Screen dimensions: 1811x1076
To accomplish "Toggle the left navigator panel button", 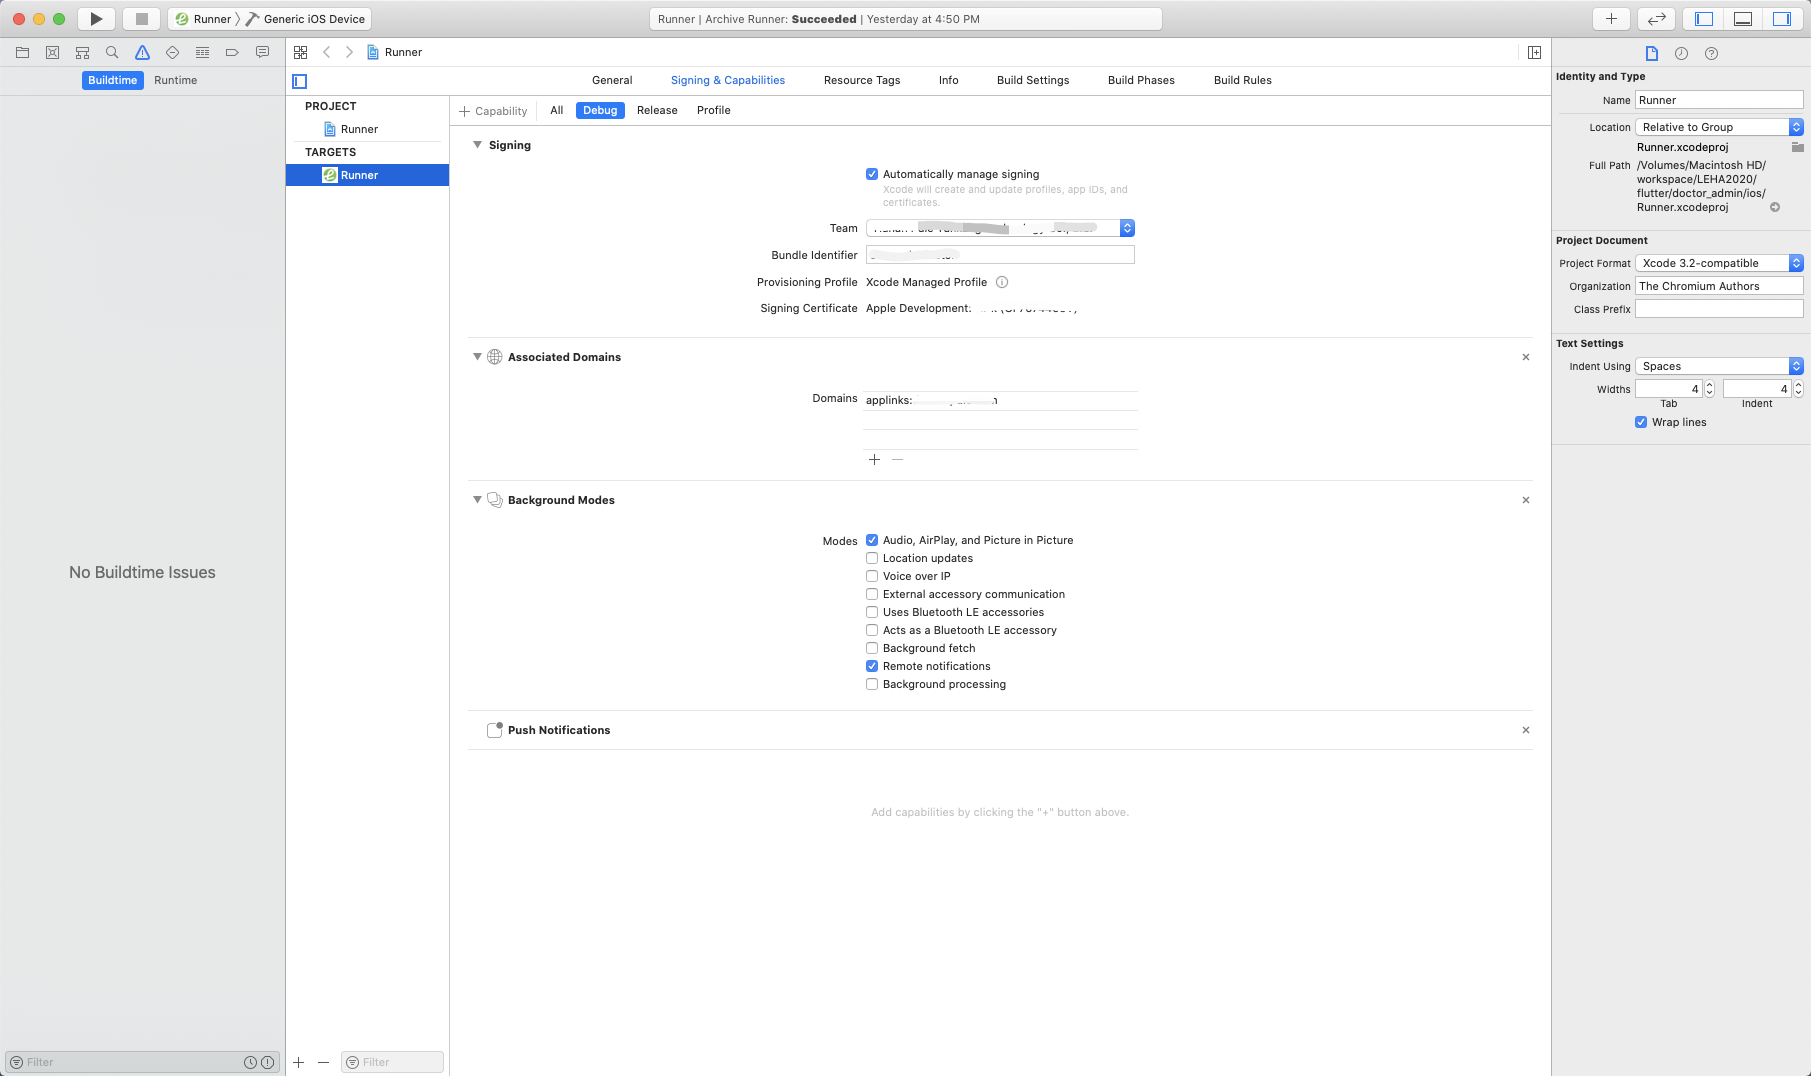I will tap(1704, 19).
